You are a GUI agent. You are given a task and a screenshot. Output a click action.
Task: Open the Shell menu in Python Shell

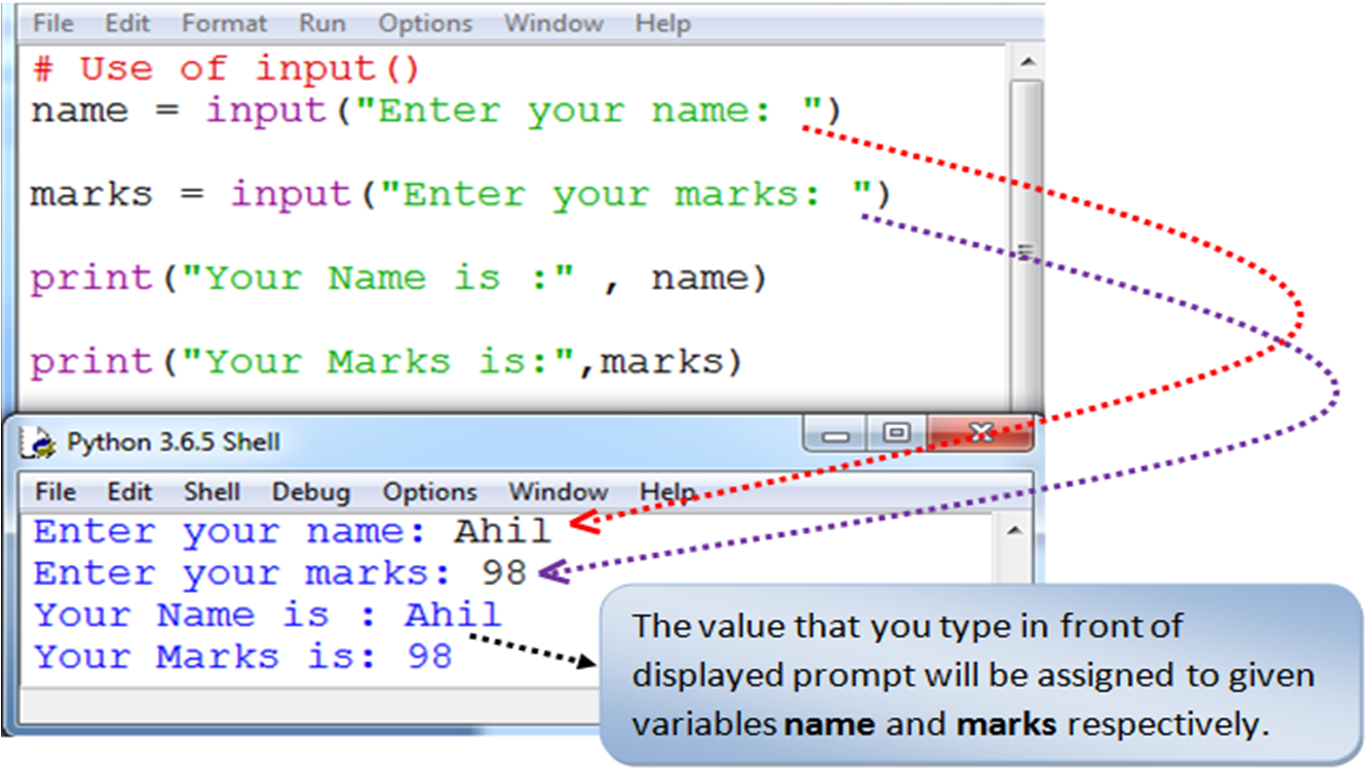click(212, 492)
